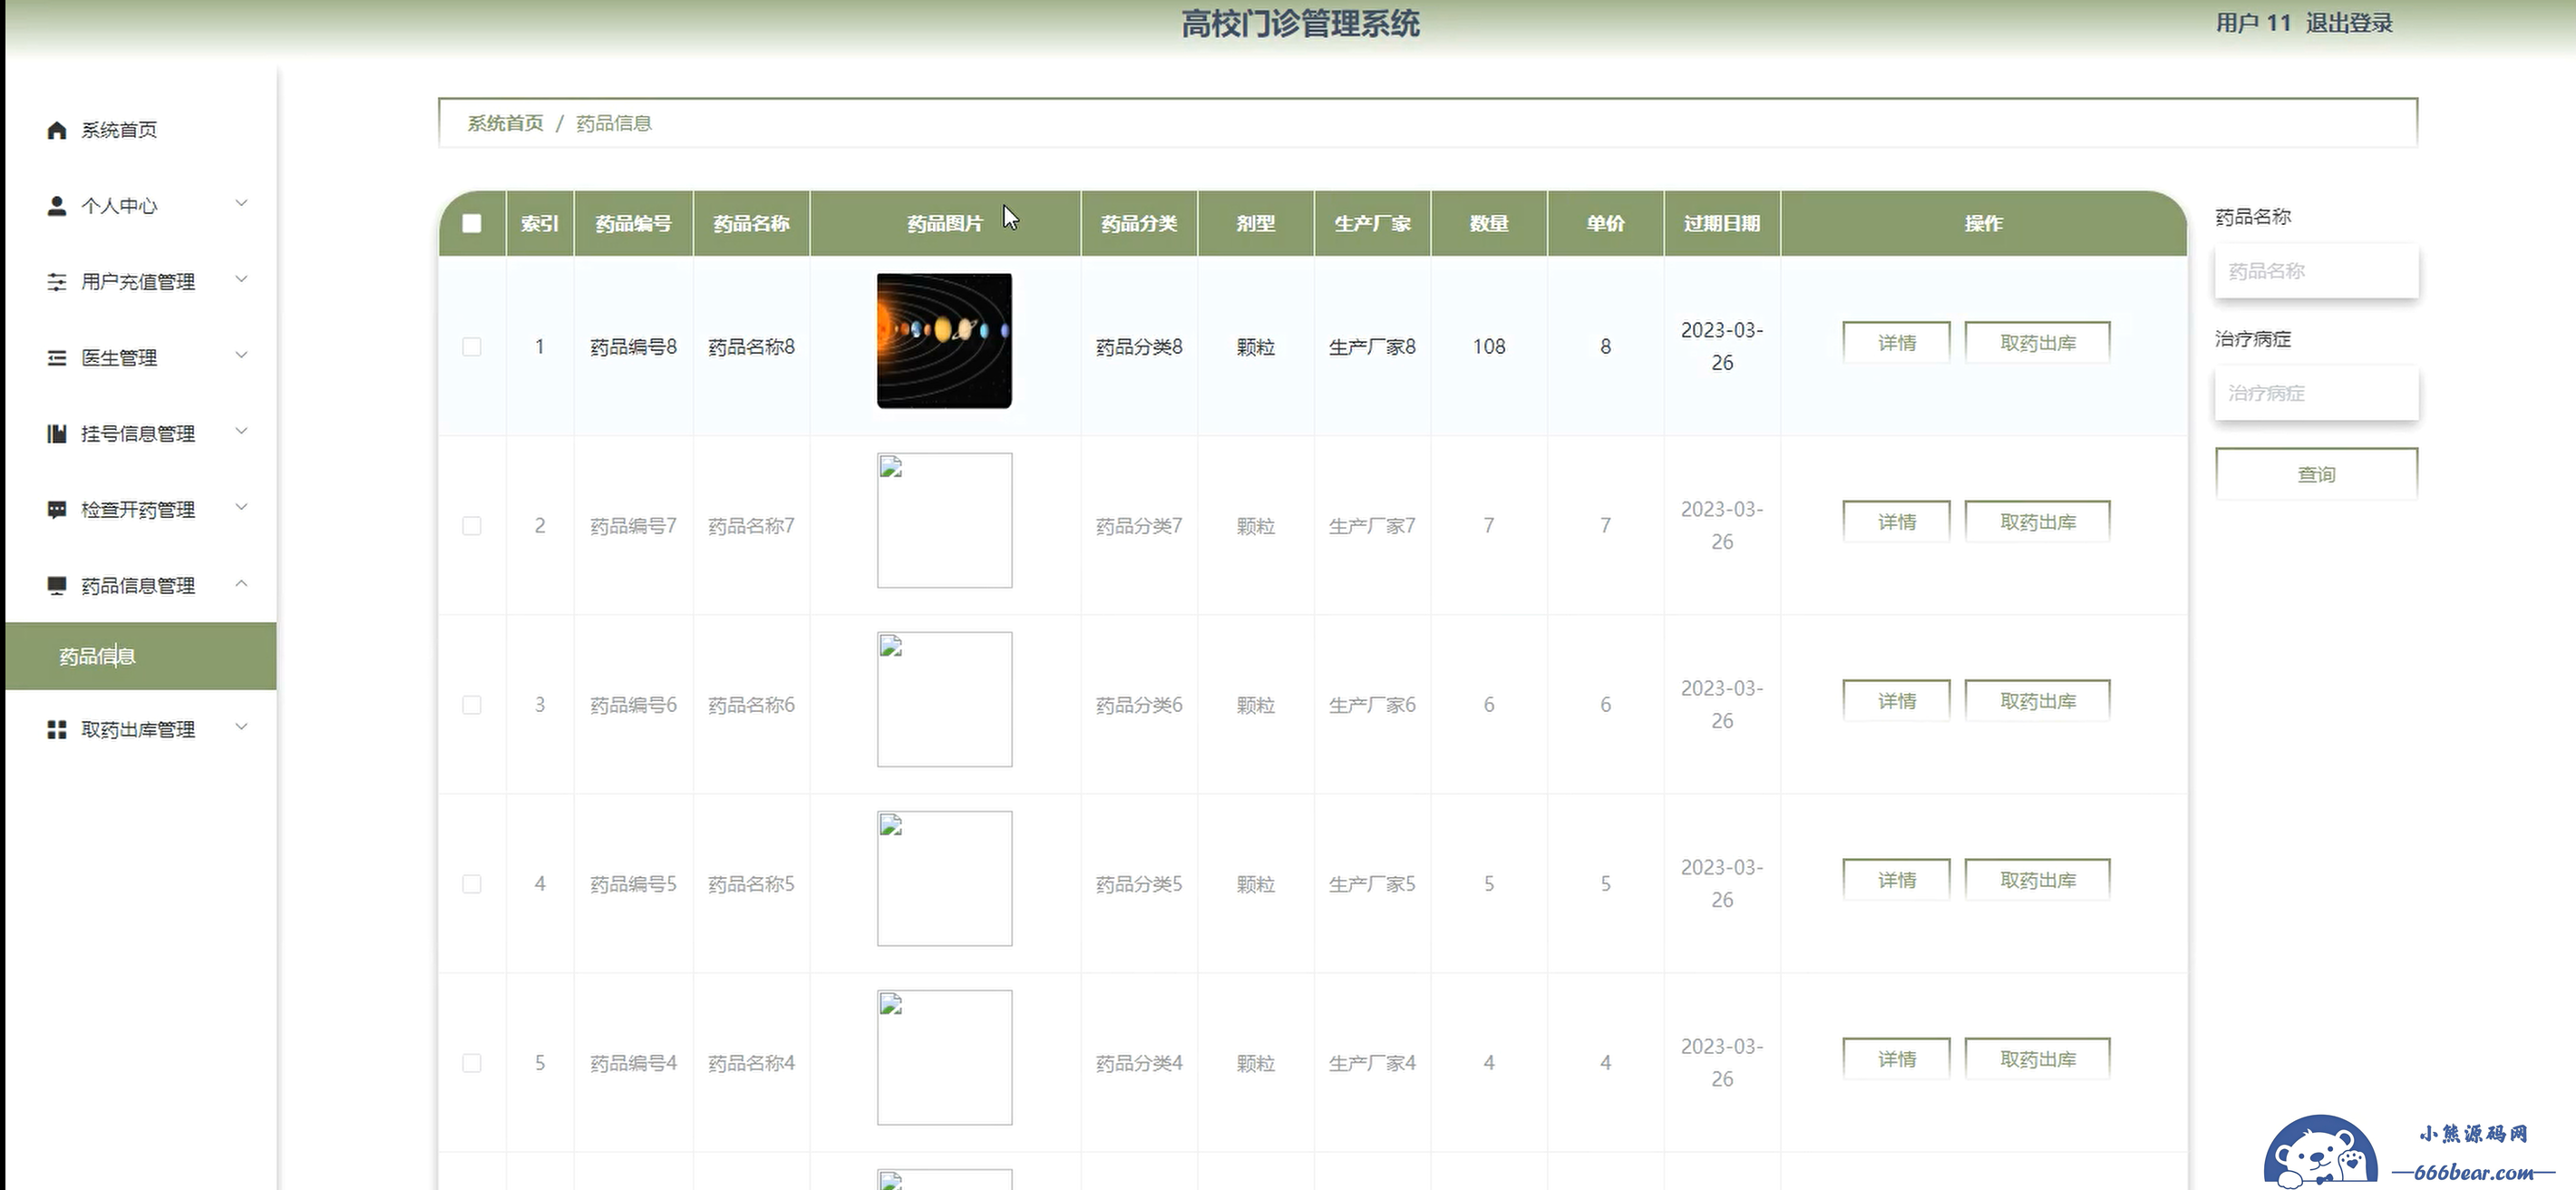Click the books icon beside 挂号信息管理
This screenshot has height=1190, width=2576.
[57, 434]
